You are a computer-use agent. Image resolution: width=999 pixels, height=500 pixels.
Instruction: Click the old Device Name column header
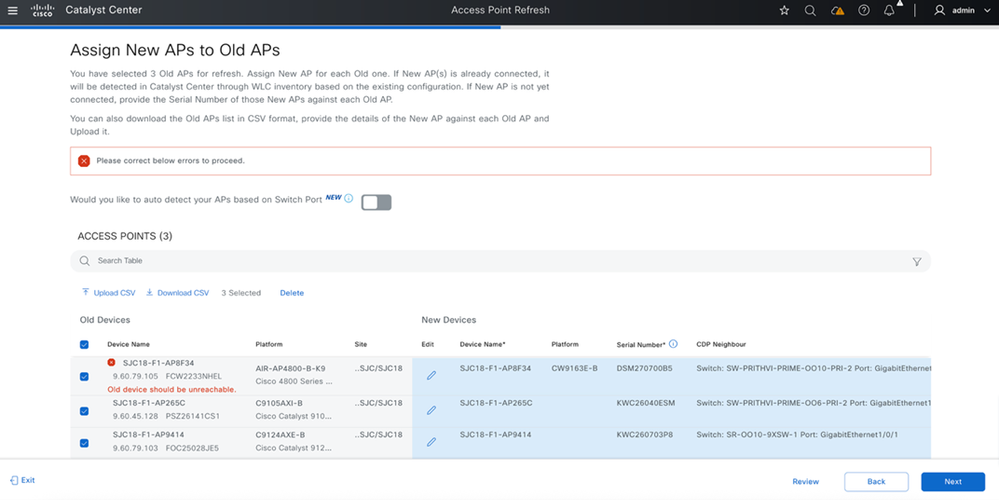click(129, 345)
